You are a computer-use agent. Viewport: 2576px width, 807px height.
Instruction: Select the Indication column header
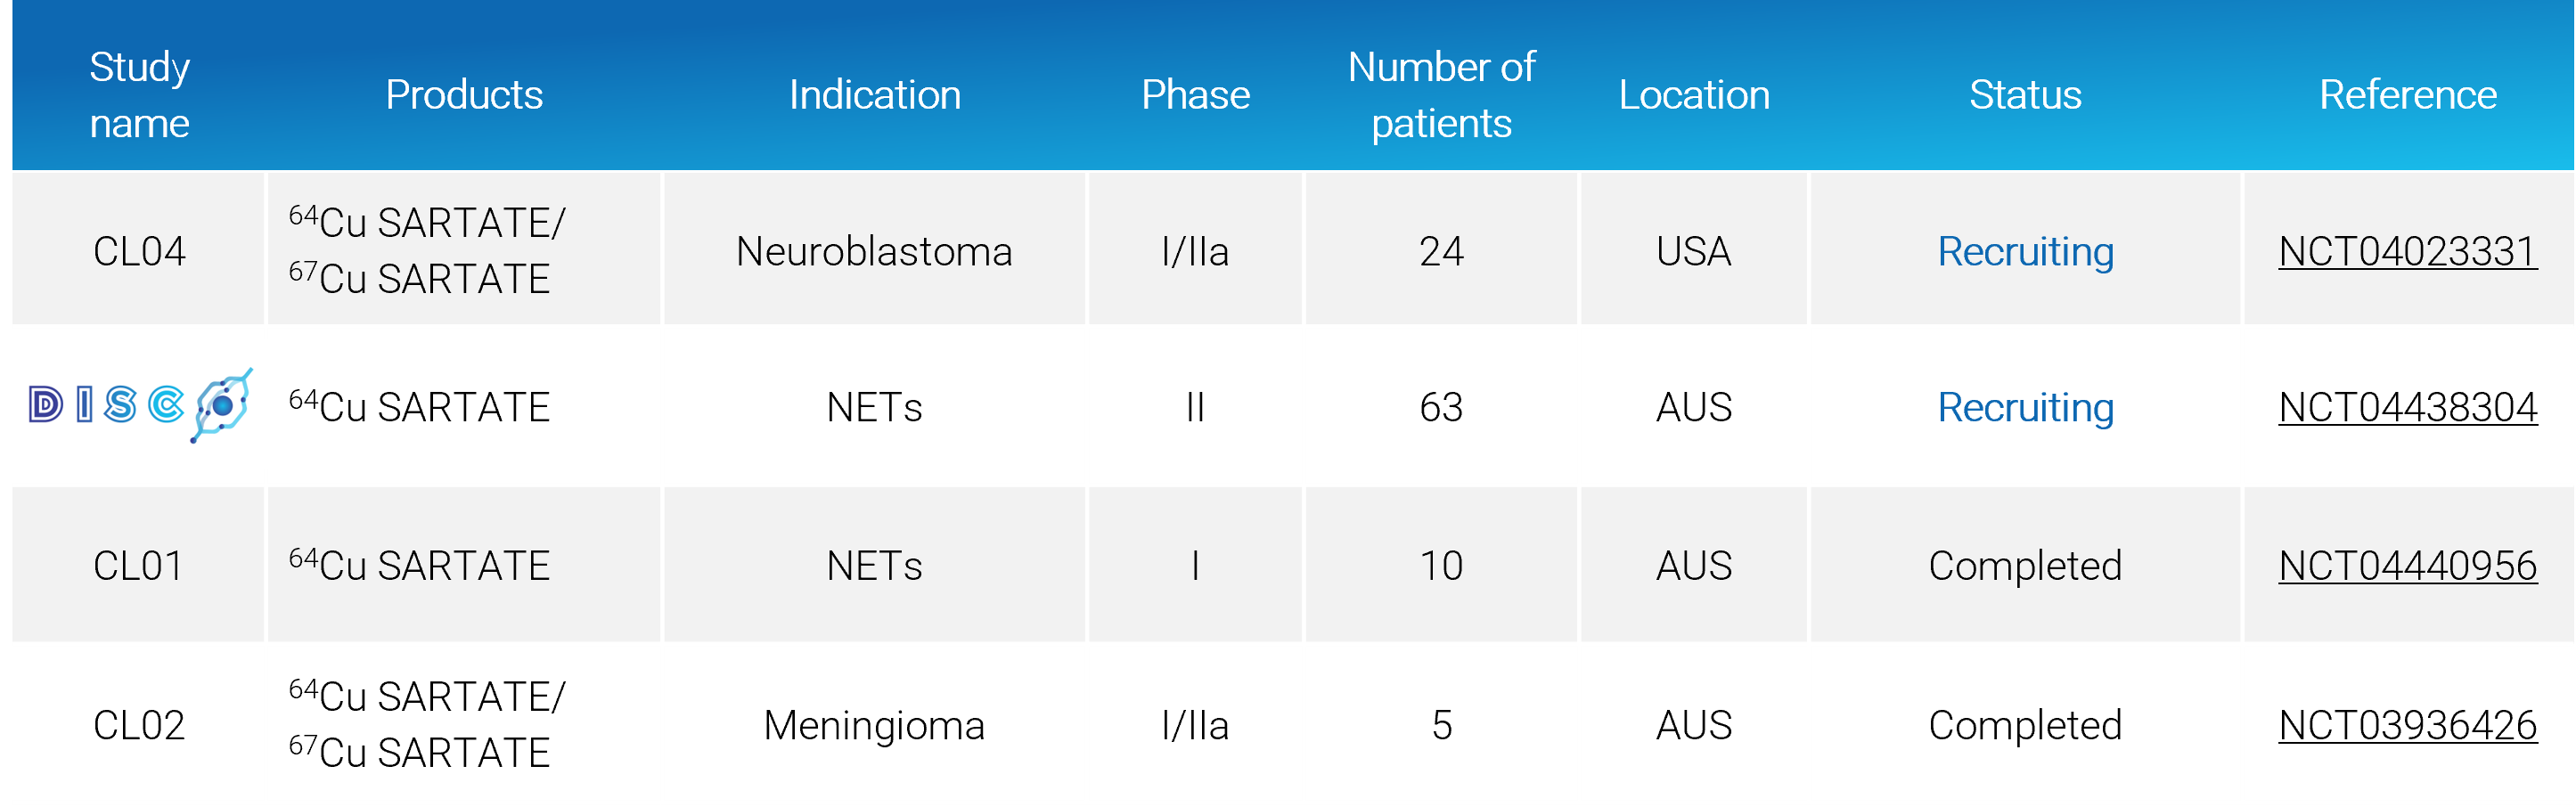[874, 95]
